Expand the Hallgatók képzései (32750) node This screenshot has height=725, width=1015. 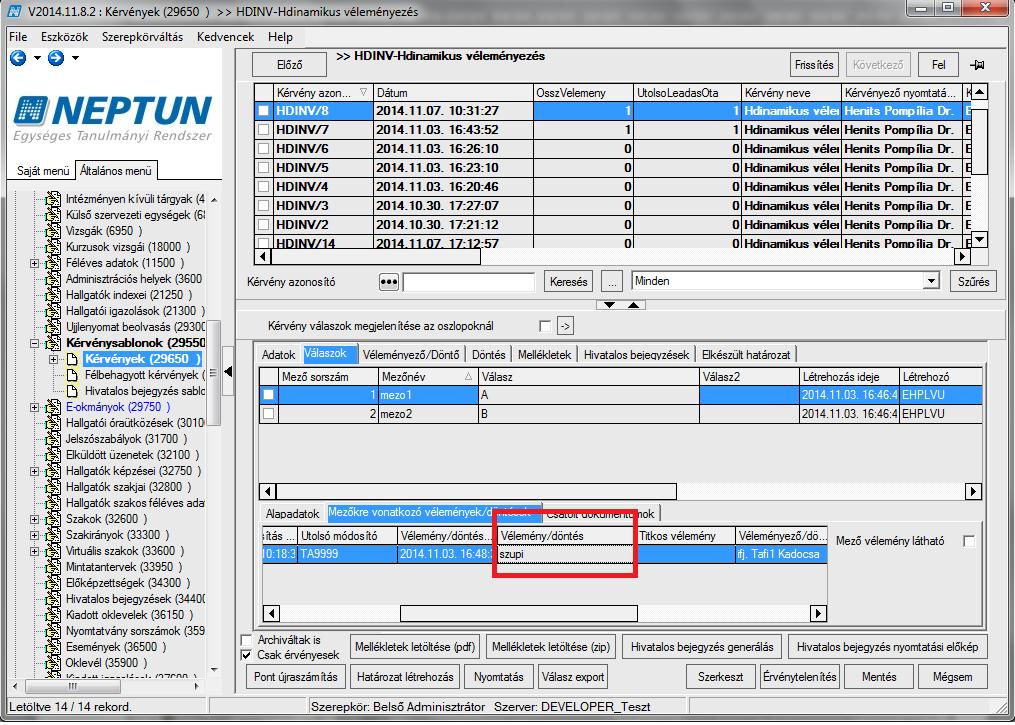coord(35,471)
